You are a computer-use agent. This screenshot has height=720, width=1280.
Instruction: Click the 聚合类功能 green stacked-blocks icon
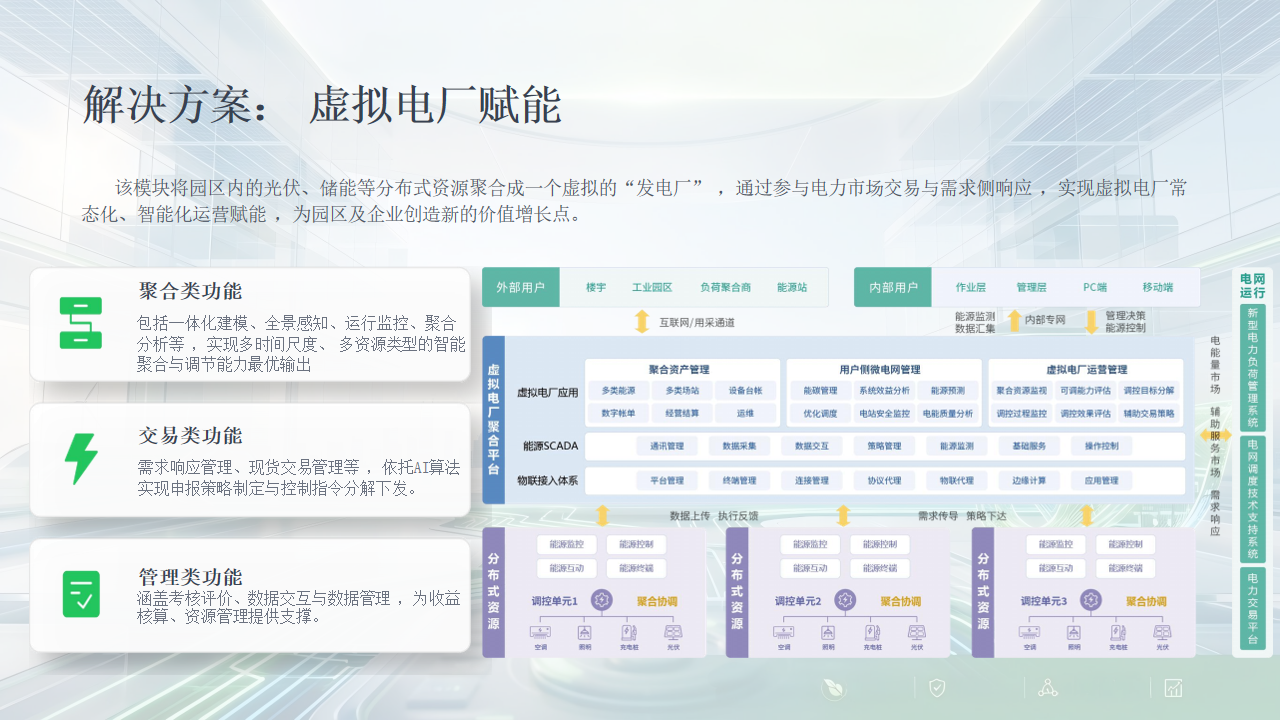(81, 323)
